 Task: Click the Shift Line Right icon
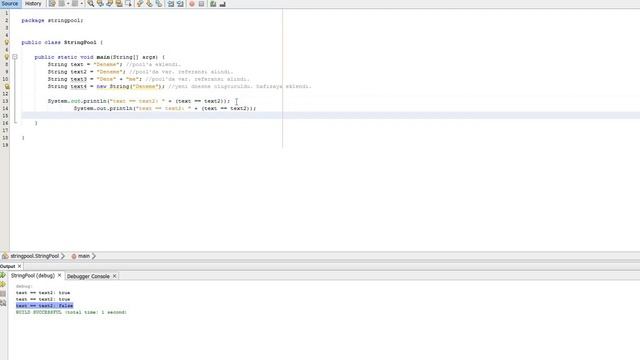click(180, 4)
